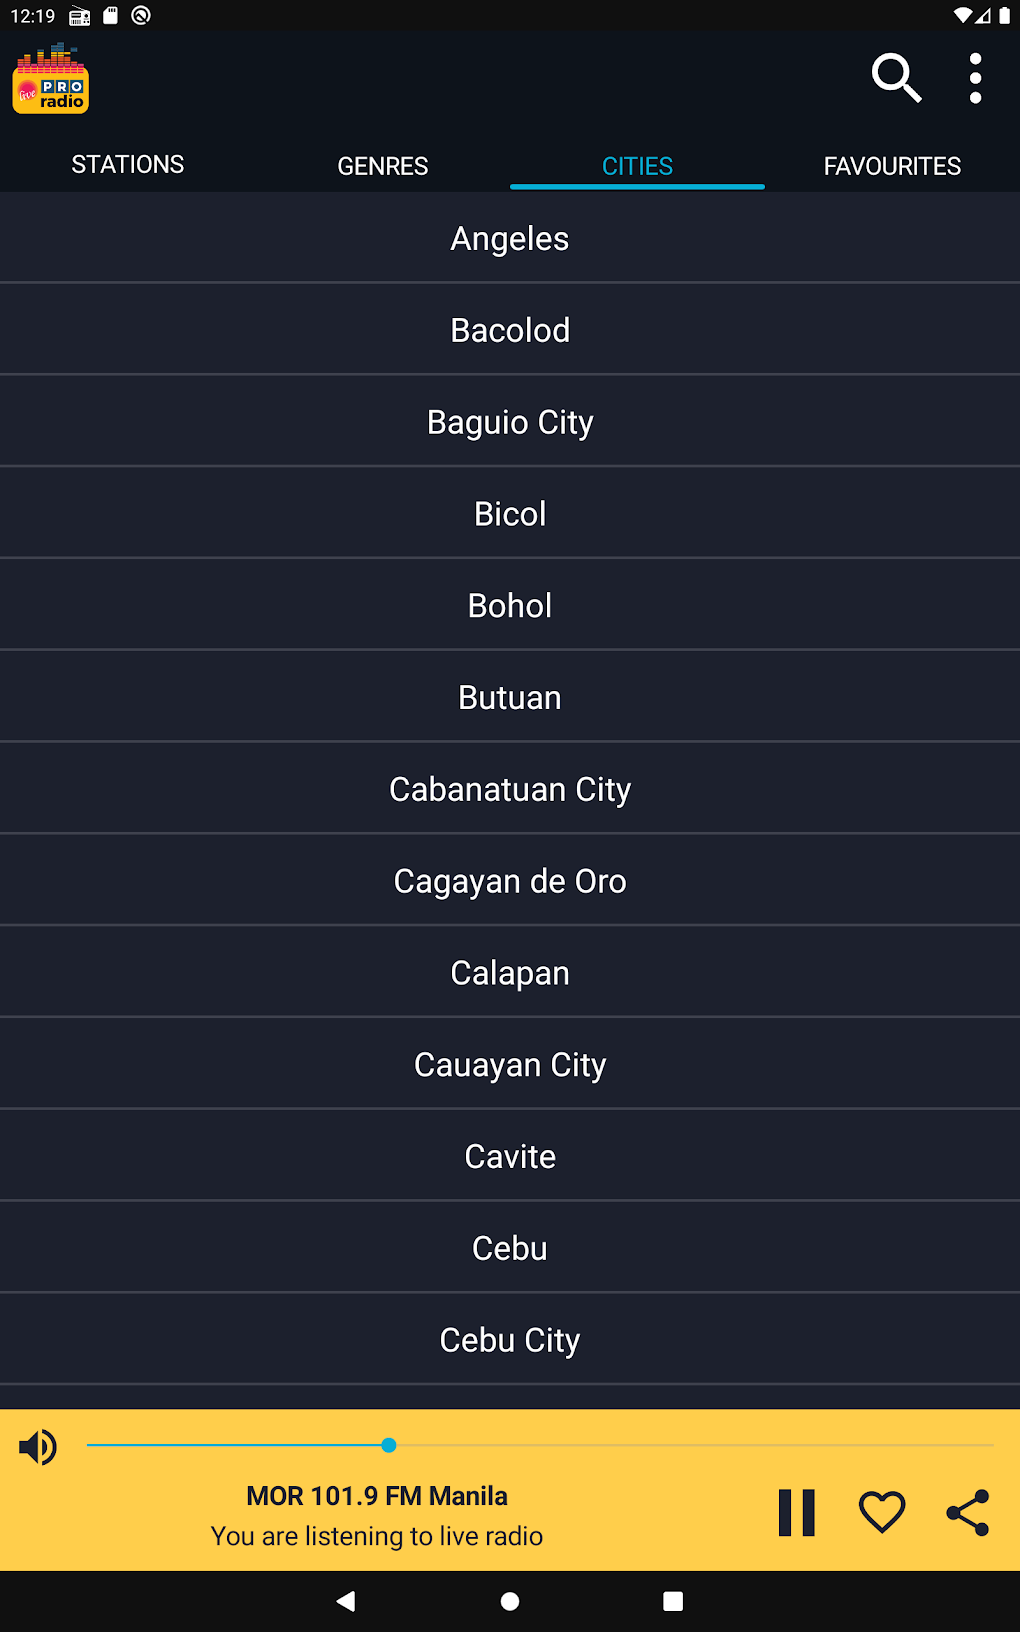Screen dimensions: 1020x1632
Task: Open the search magnifier icon
Action: (895, 78)
